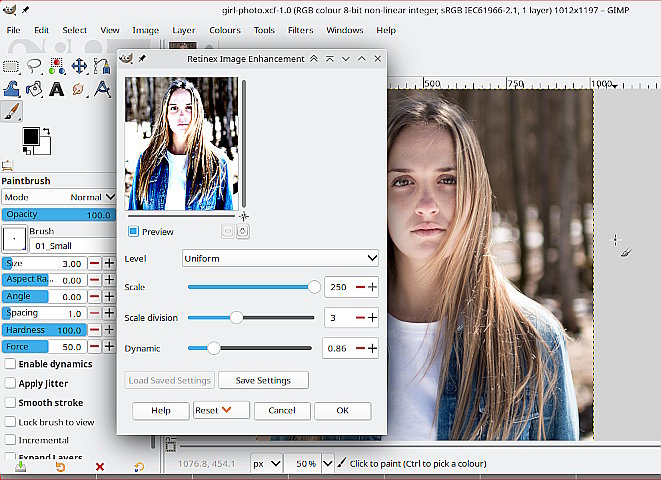The image size is (661, 480).
Task: Select the Free Select lasso tool
Action: pos(34,66)
